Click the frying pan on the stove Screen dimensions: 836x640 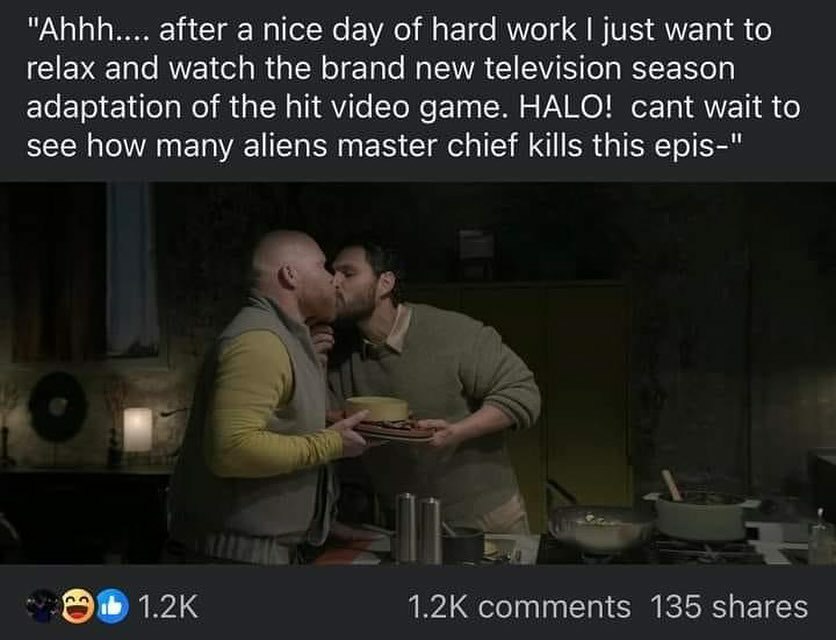click(601, 526)
